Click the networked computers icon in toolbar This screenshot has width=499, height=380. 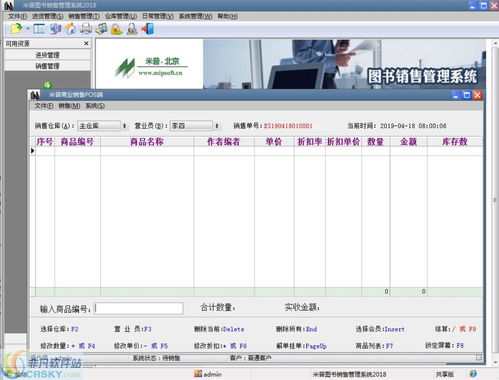[55, 29]
